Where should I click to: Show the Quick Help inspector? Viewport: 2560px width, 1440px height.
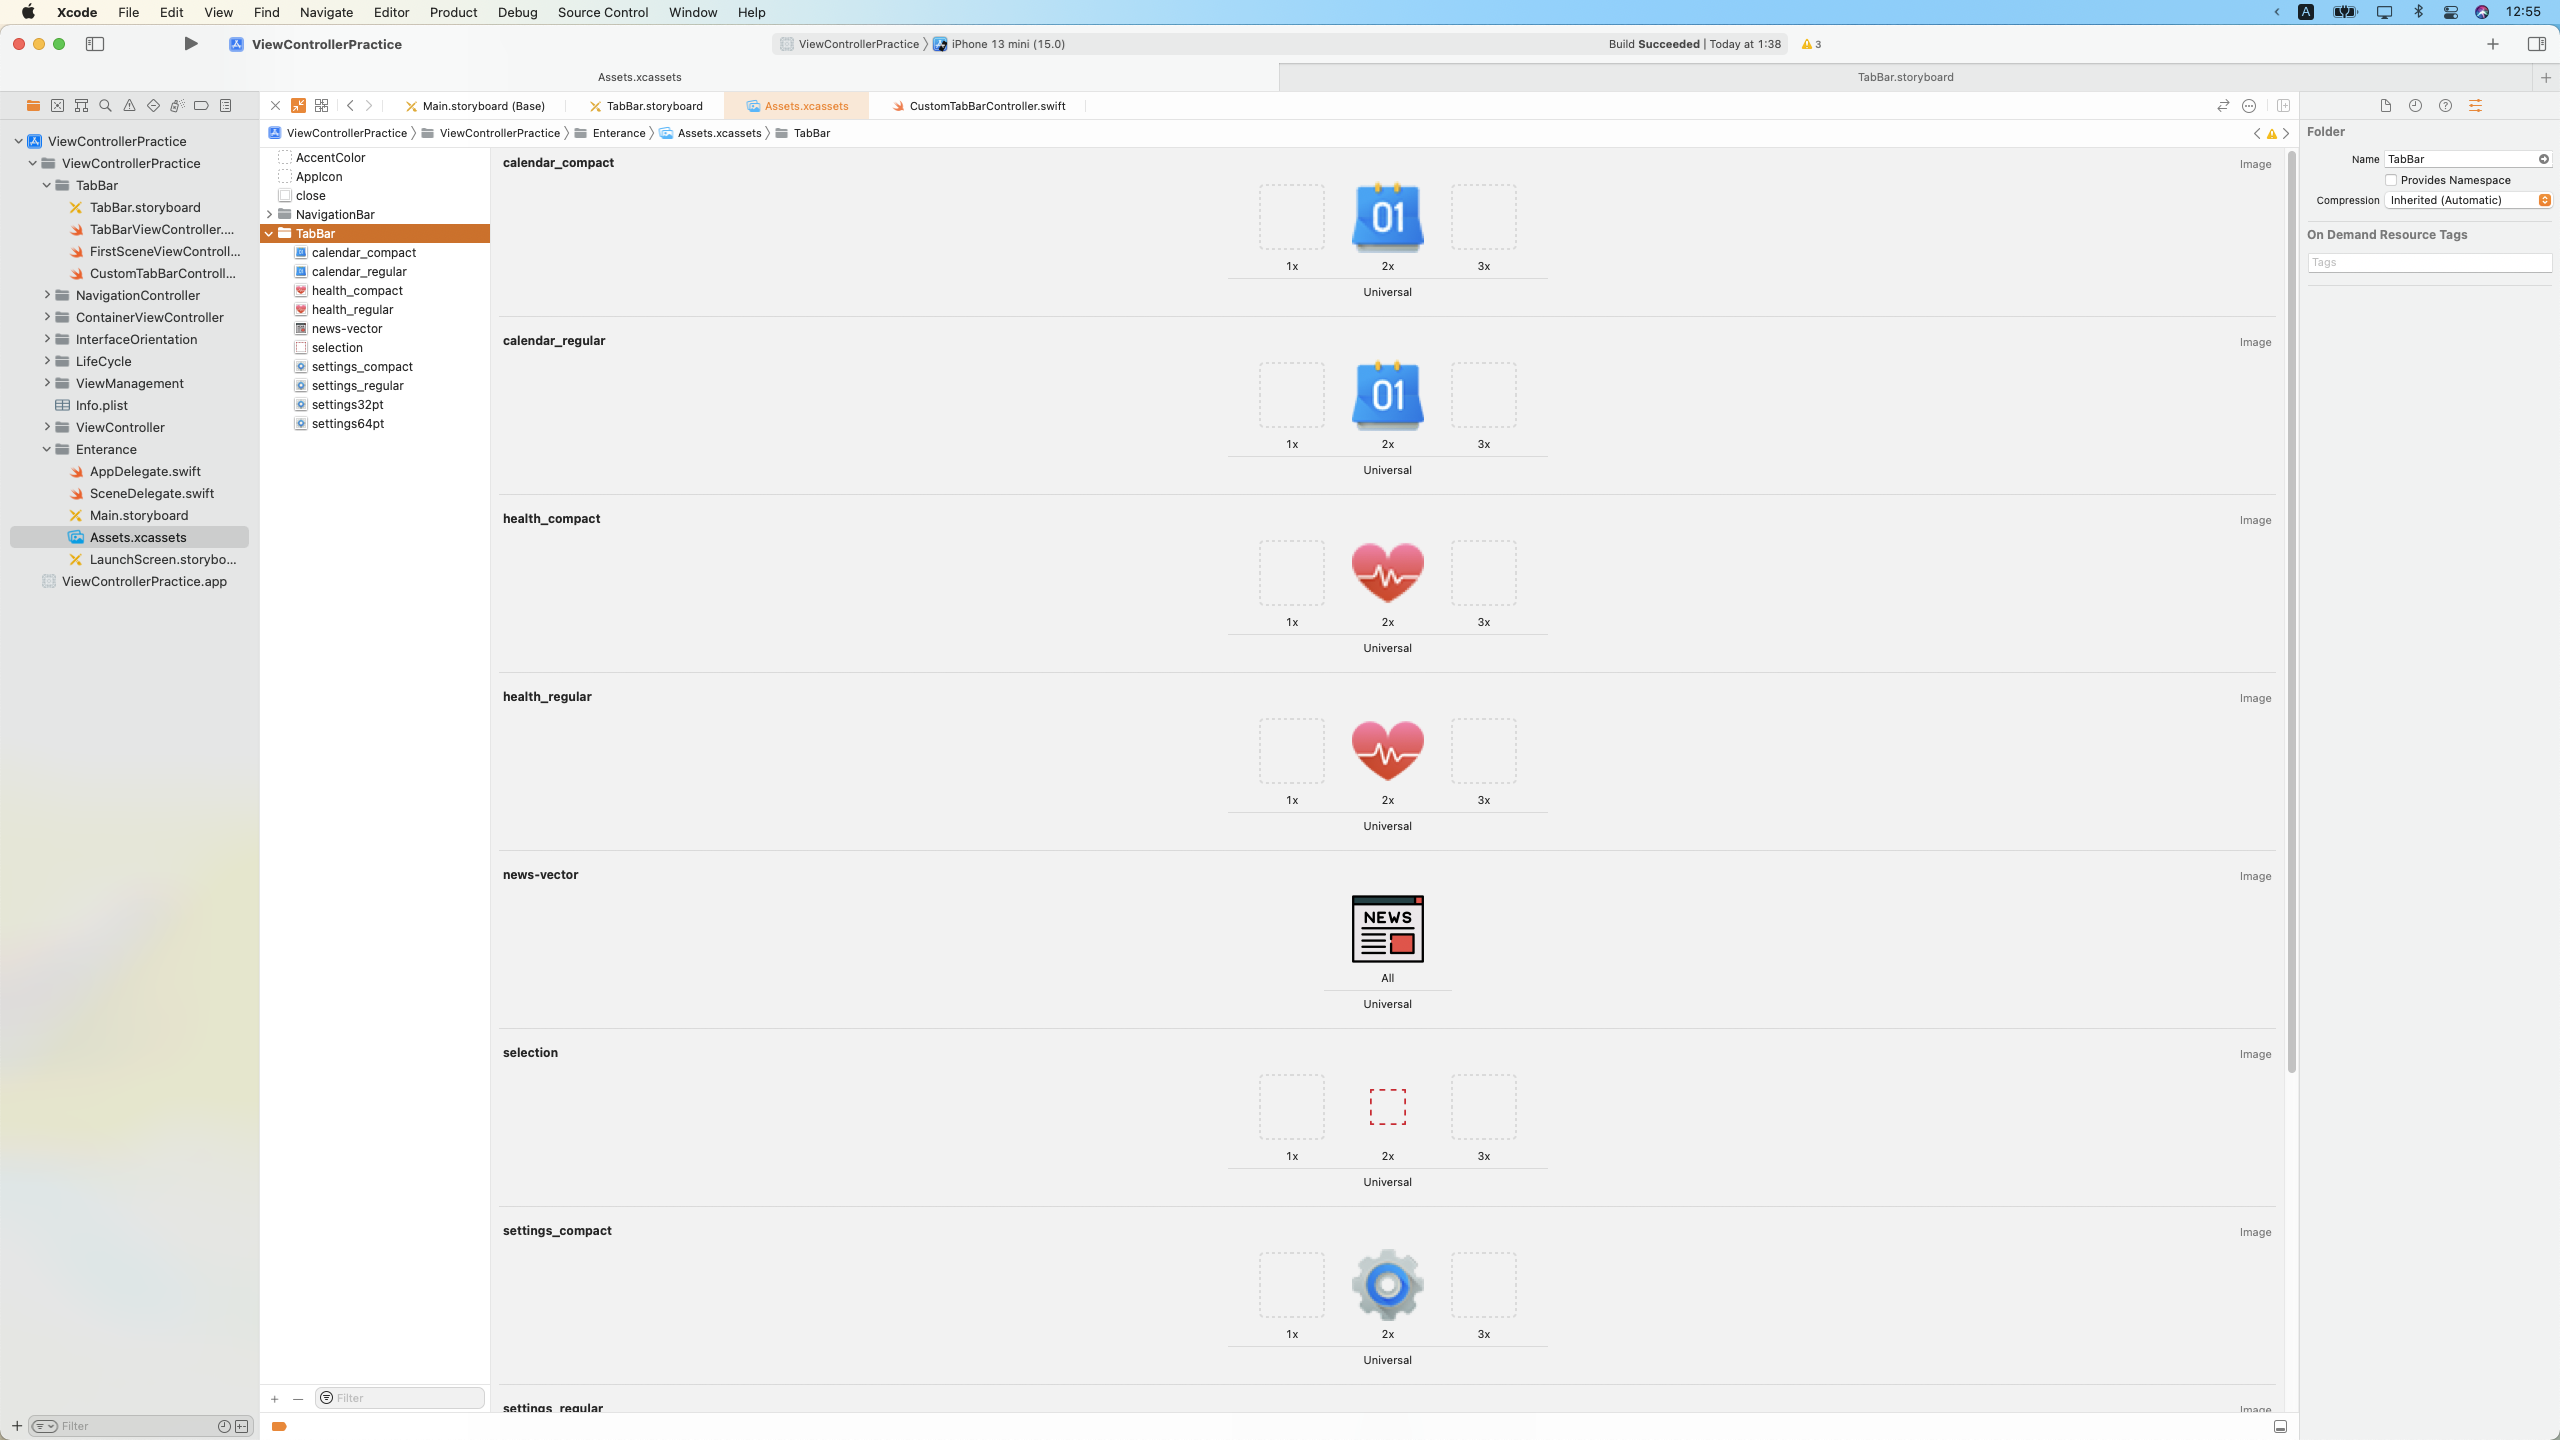(x=2445, y=106)
